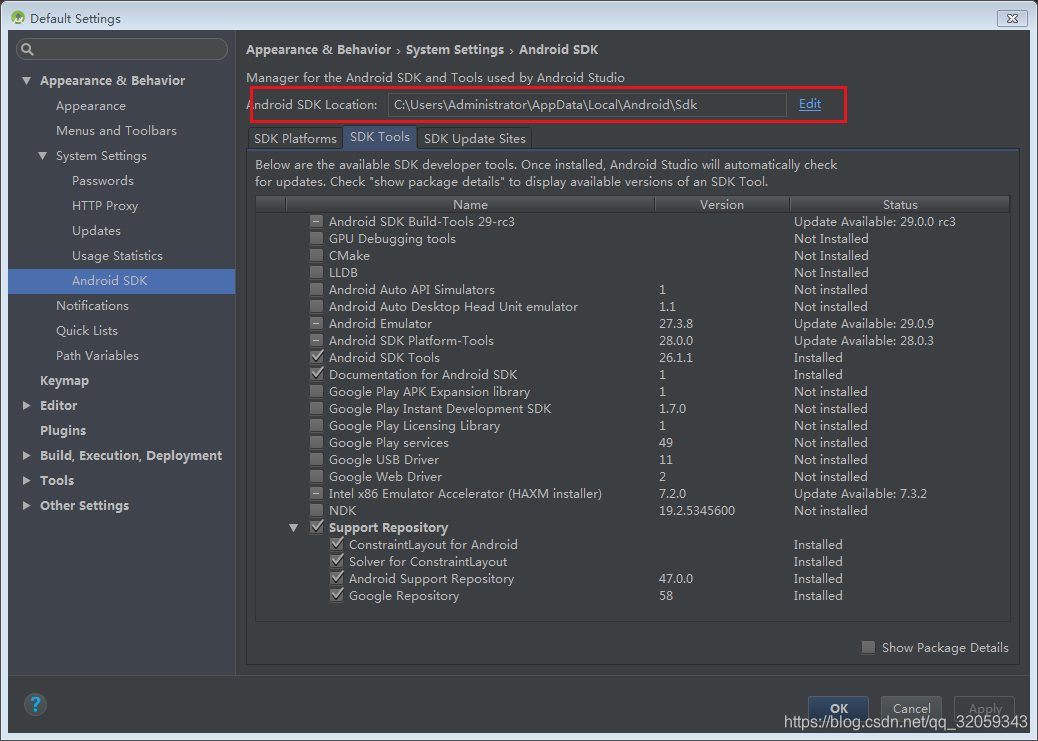
Task: Click 'Update Available: 7.3.2' status cell
Action: 860,494
